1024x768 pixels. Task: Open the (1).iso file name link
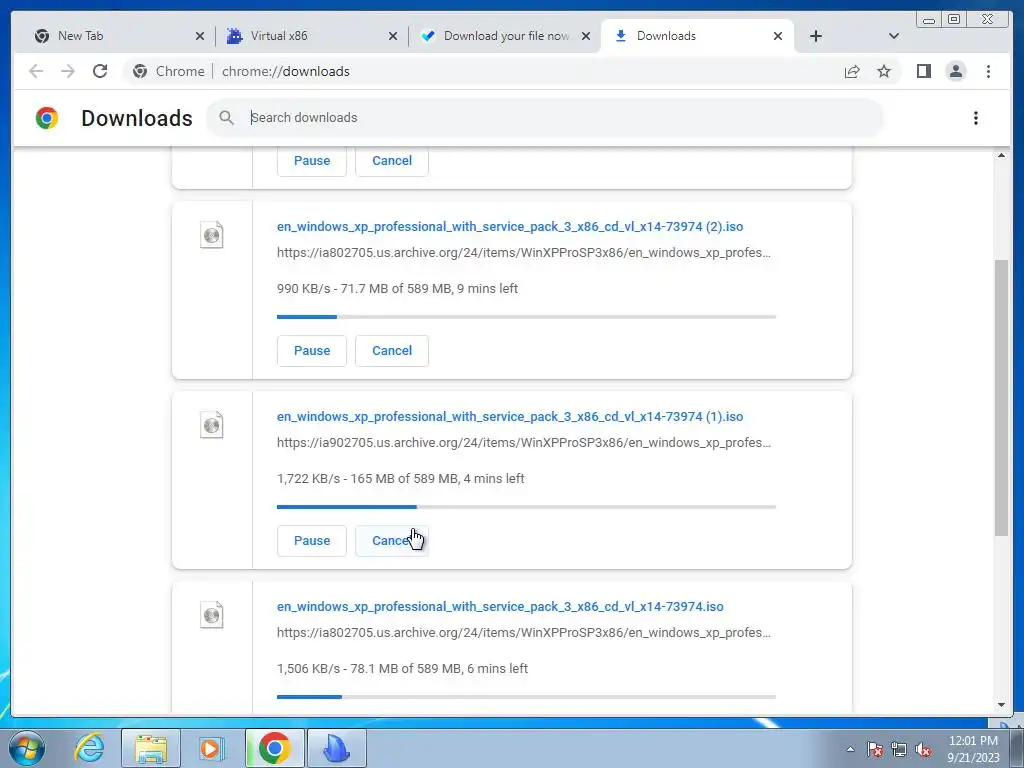pos(510,417)
